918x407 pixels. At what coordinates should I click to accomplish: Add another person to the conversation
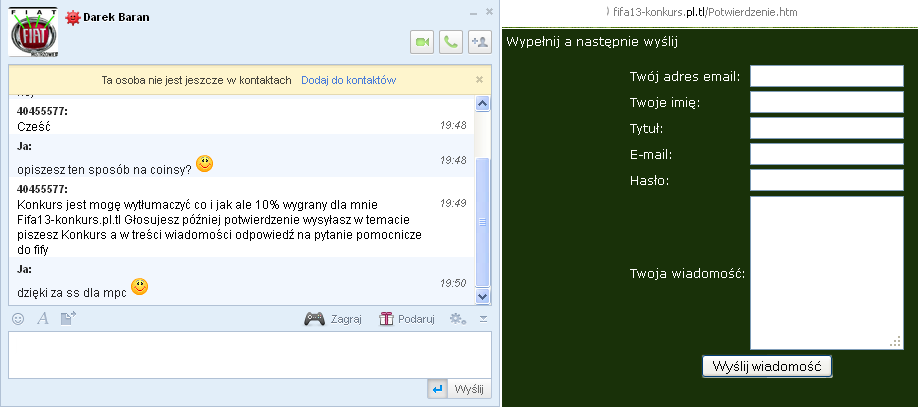coord(479,42)
